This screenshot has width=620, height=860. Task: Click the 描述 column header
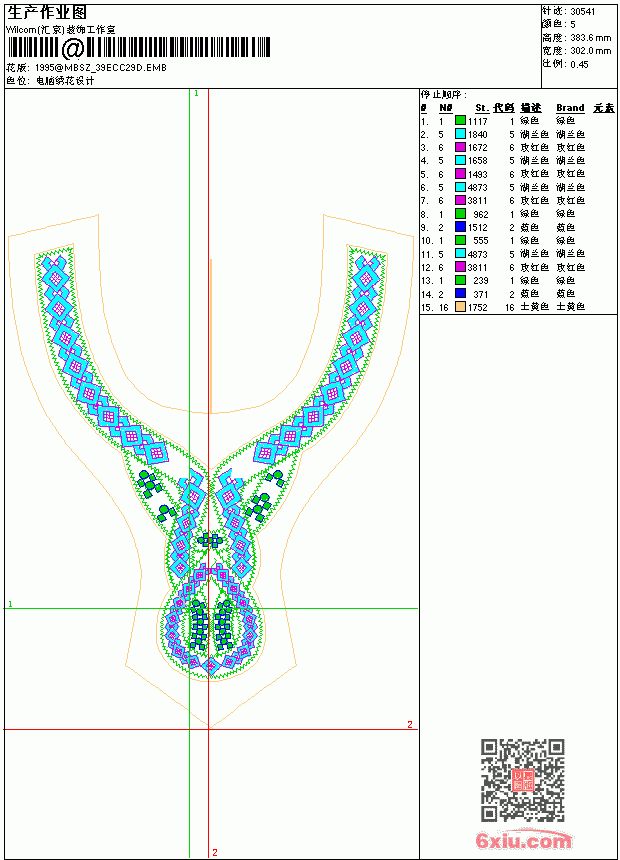coord(531,108)
